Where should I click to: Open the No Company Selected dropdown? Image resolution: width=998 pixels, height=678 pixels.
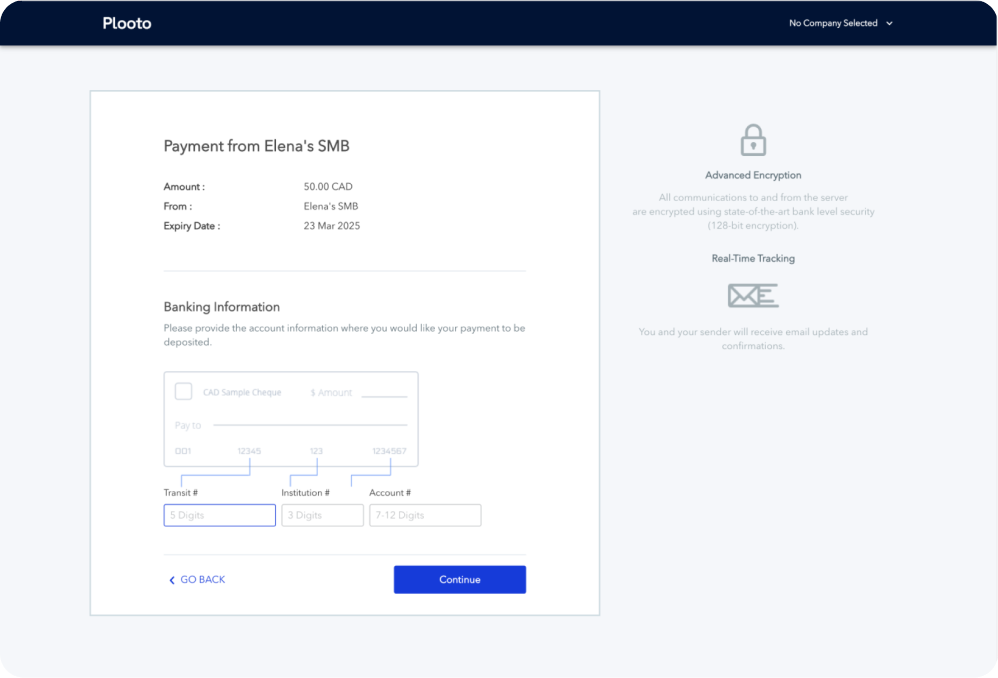[x=840, y=23]
